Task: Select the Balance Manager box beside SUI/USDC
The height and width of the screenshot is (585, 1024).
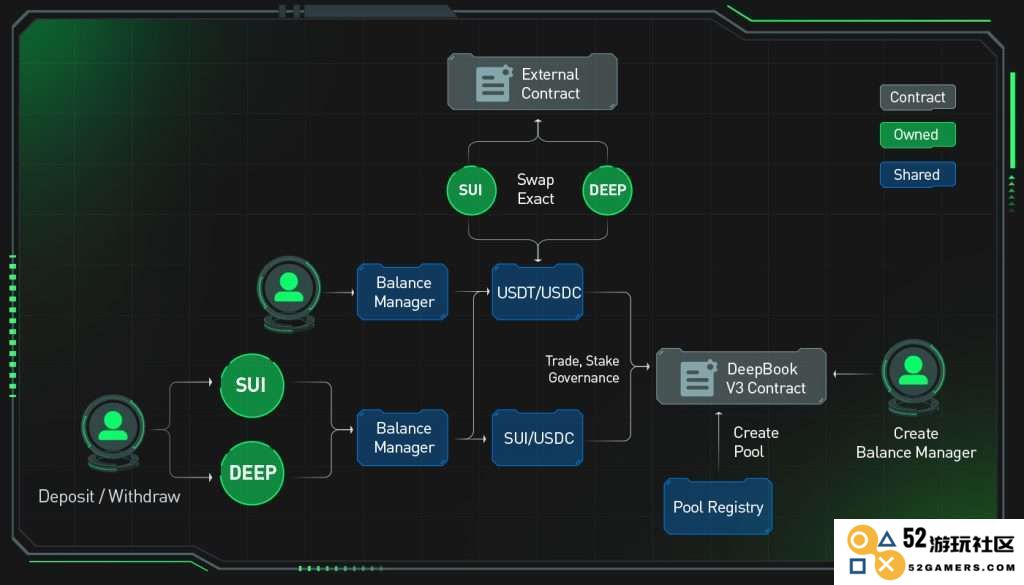Action: [x=403, y=437]
